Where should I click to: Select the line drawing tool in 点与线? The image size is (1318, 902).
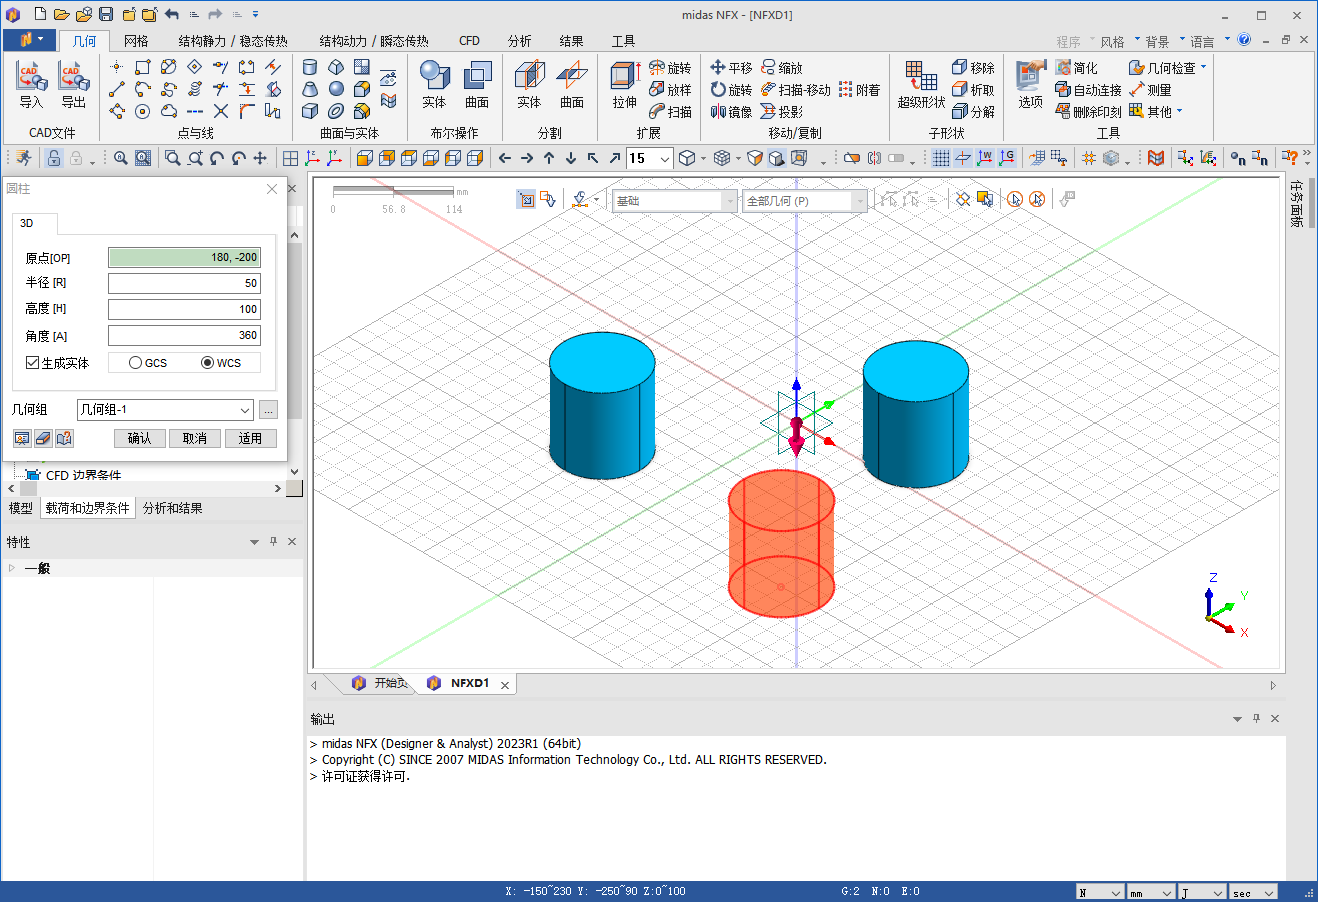[x=117, y=89]
